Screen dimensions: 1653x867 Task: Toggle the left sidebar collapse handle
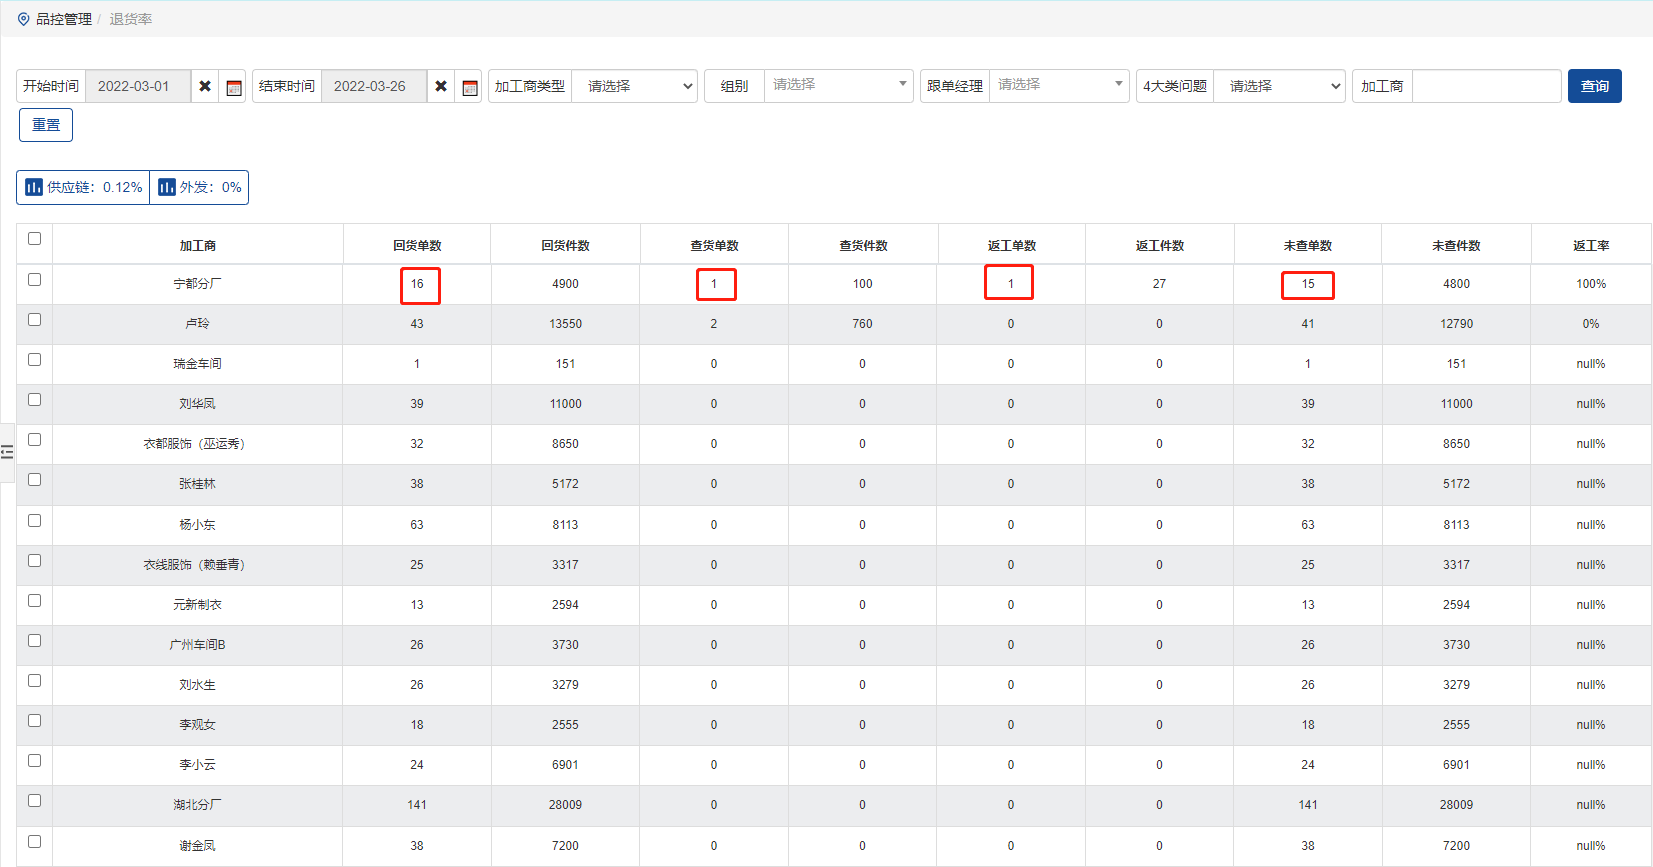[7, 452]
